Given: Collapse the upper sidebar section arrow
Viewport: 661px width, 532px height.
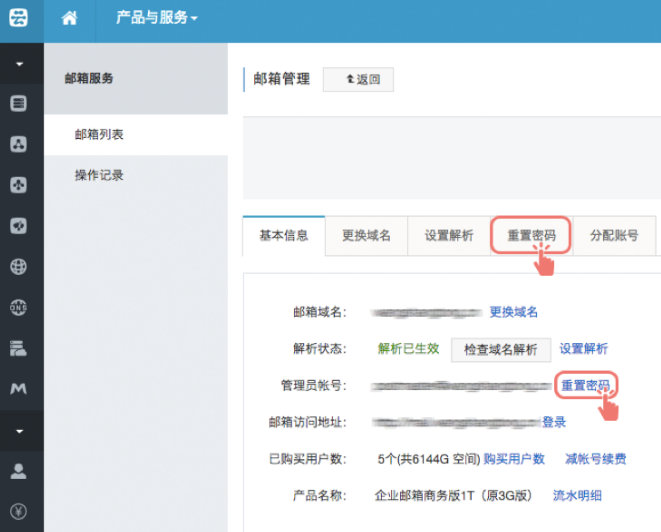Looking at the screenshot, I should (x=19, y=63).
